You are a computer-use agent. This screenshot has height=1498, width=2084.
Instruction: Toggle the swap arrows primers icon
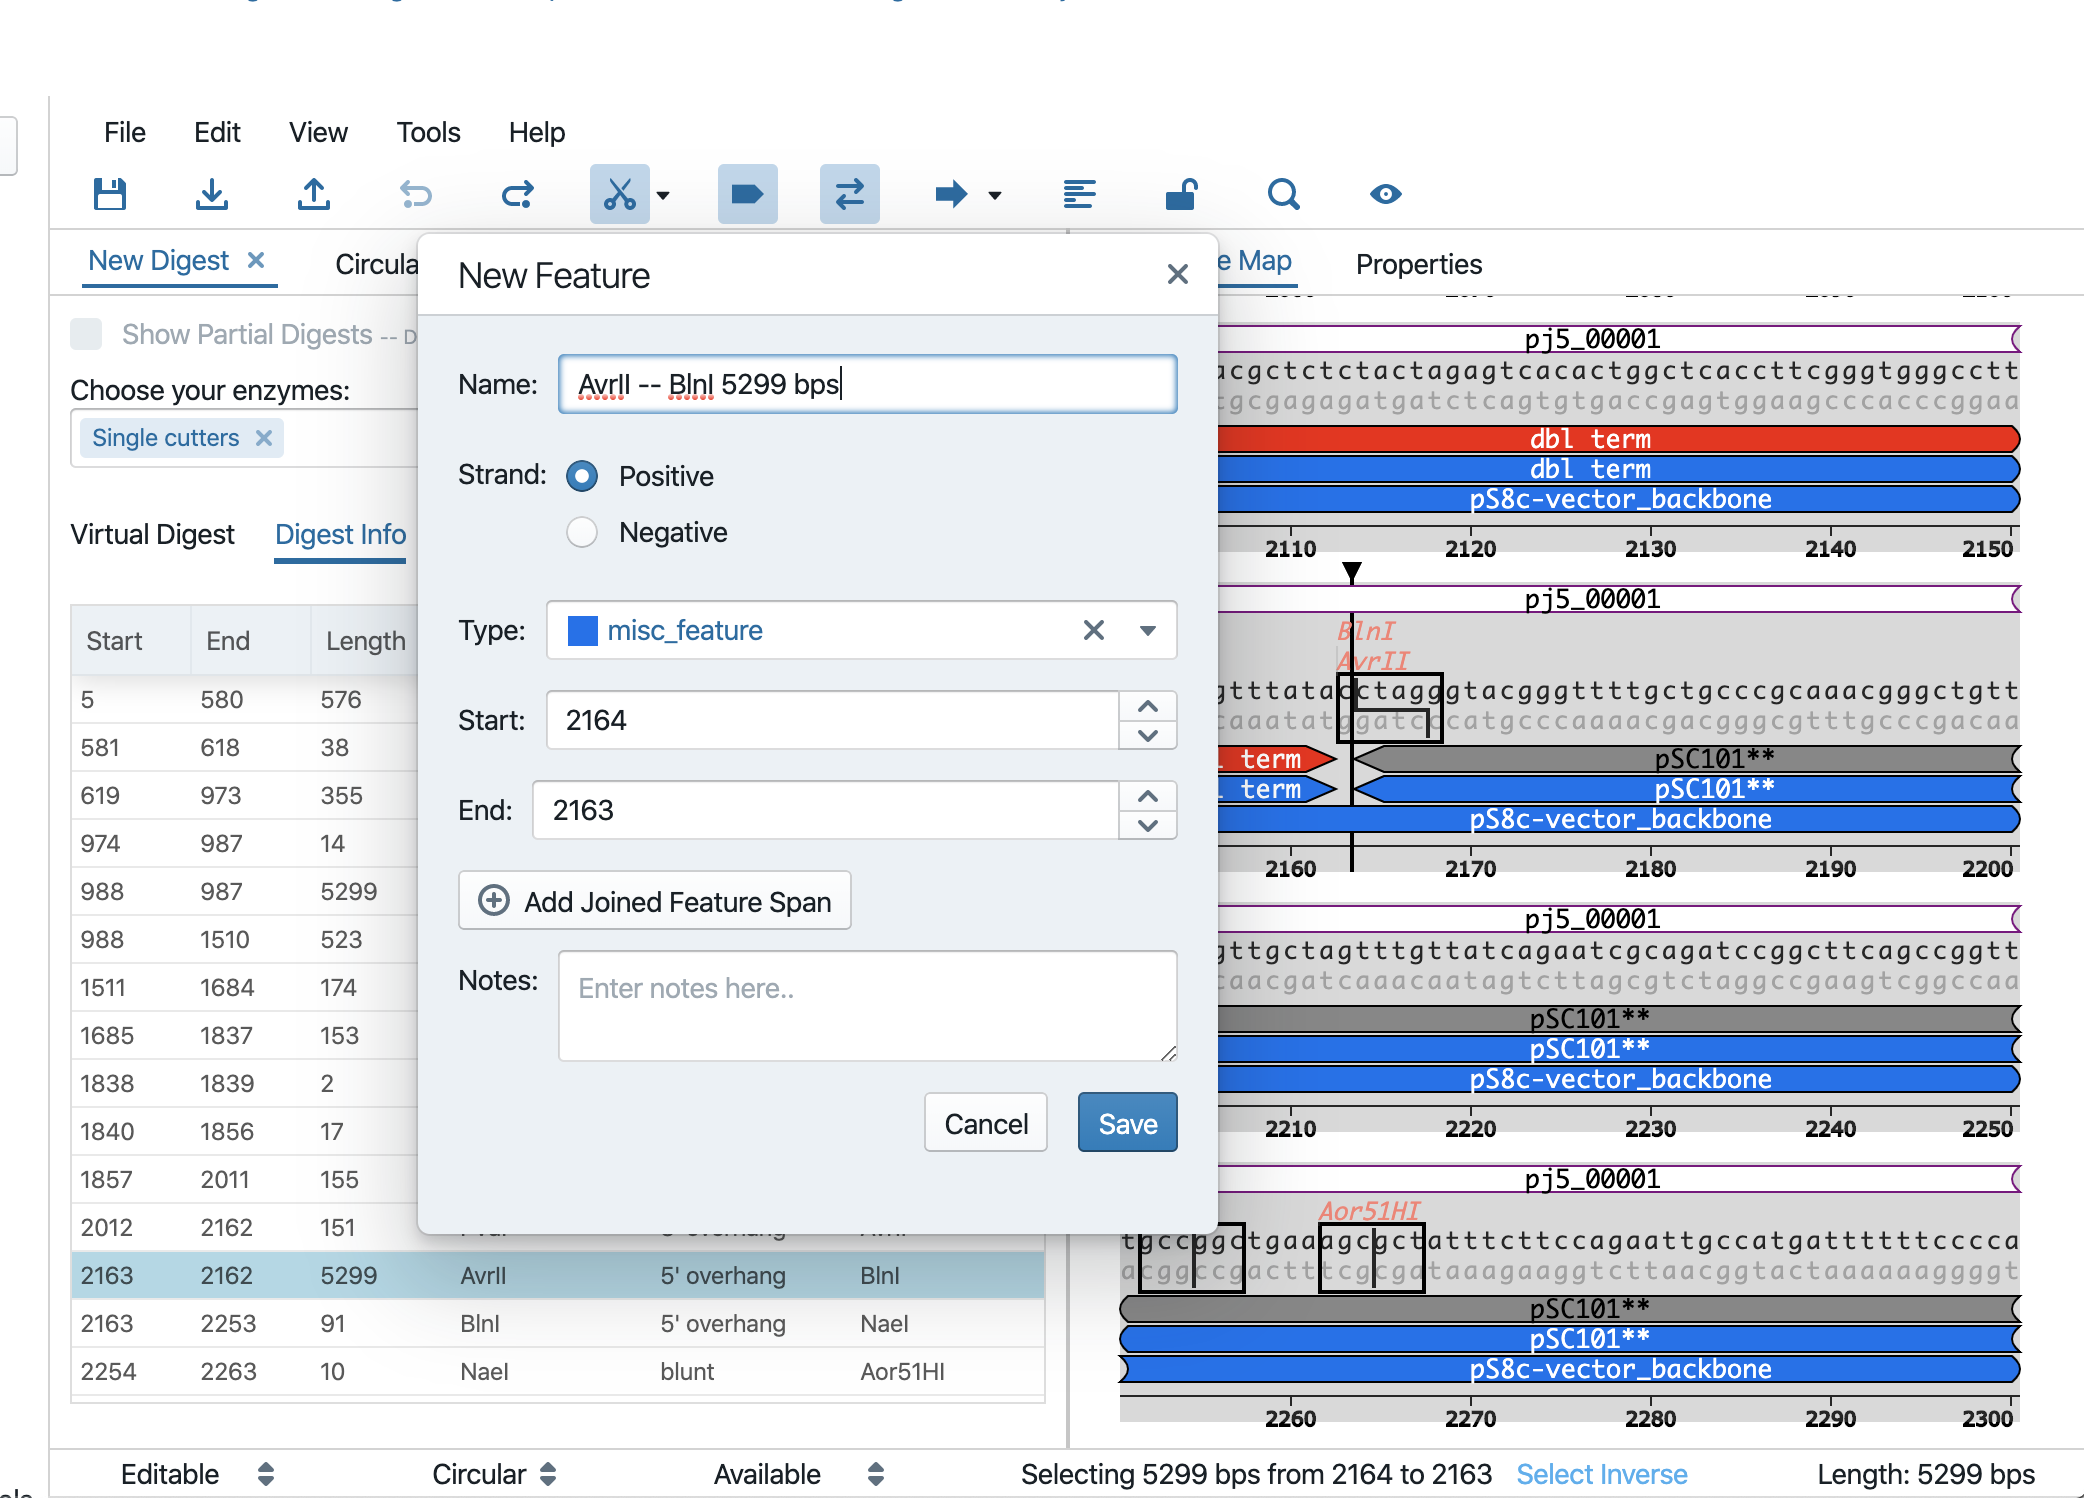click(850, 194)
